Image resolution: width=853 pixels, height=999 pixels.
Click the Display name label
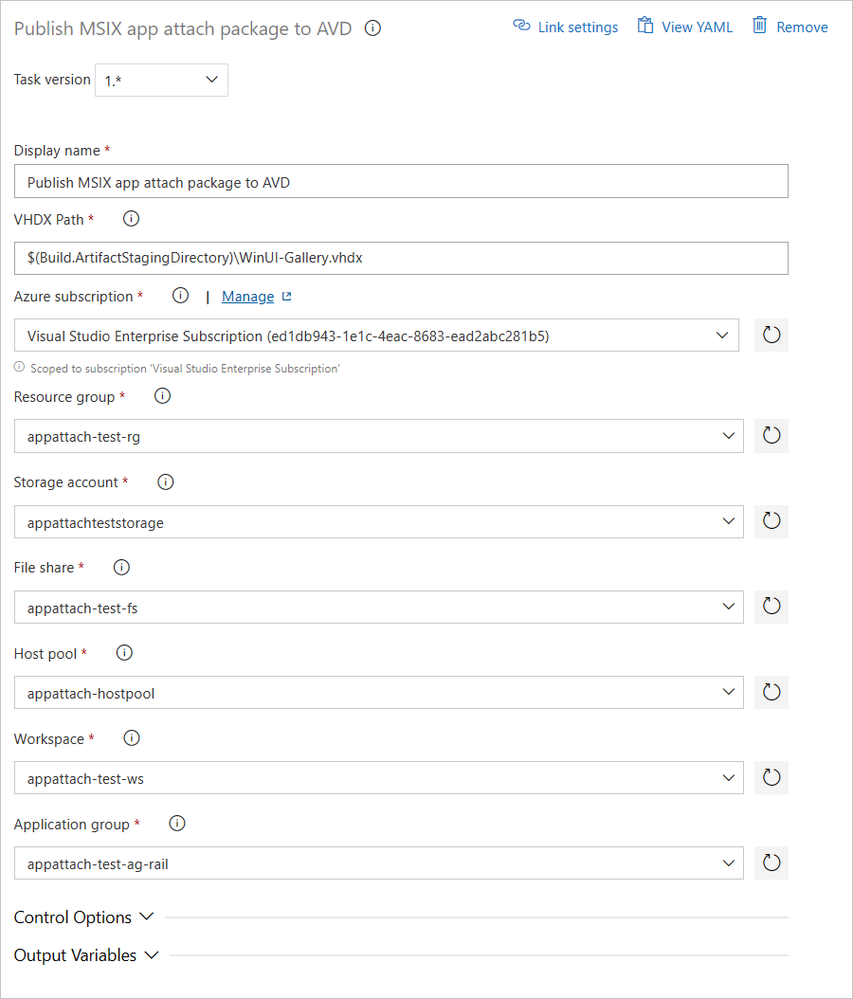click(x=57, y=150)
